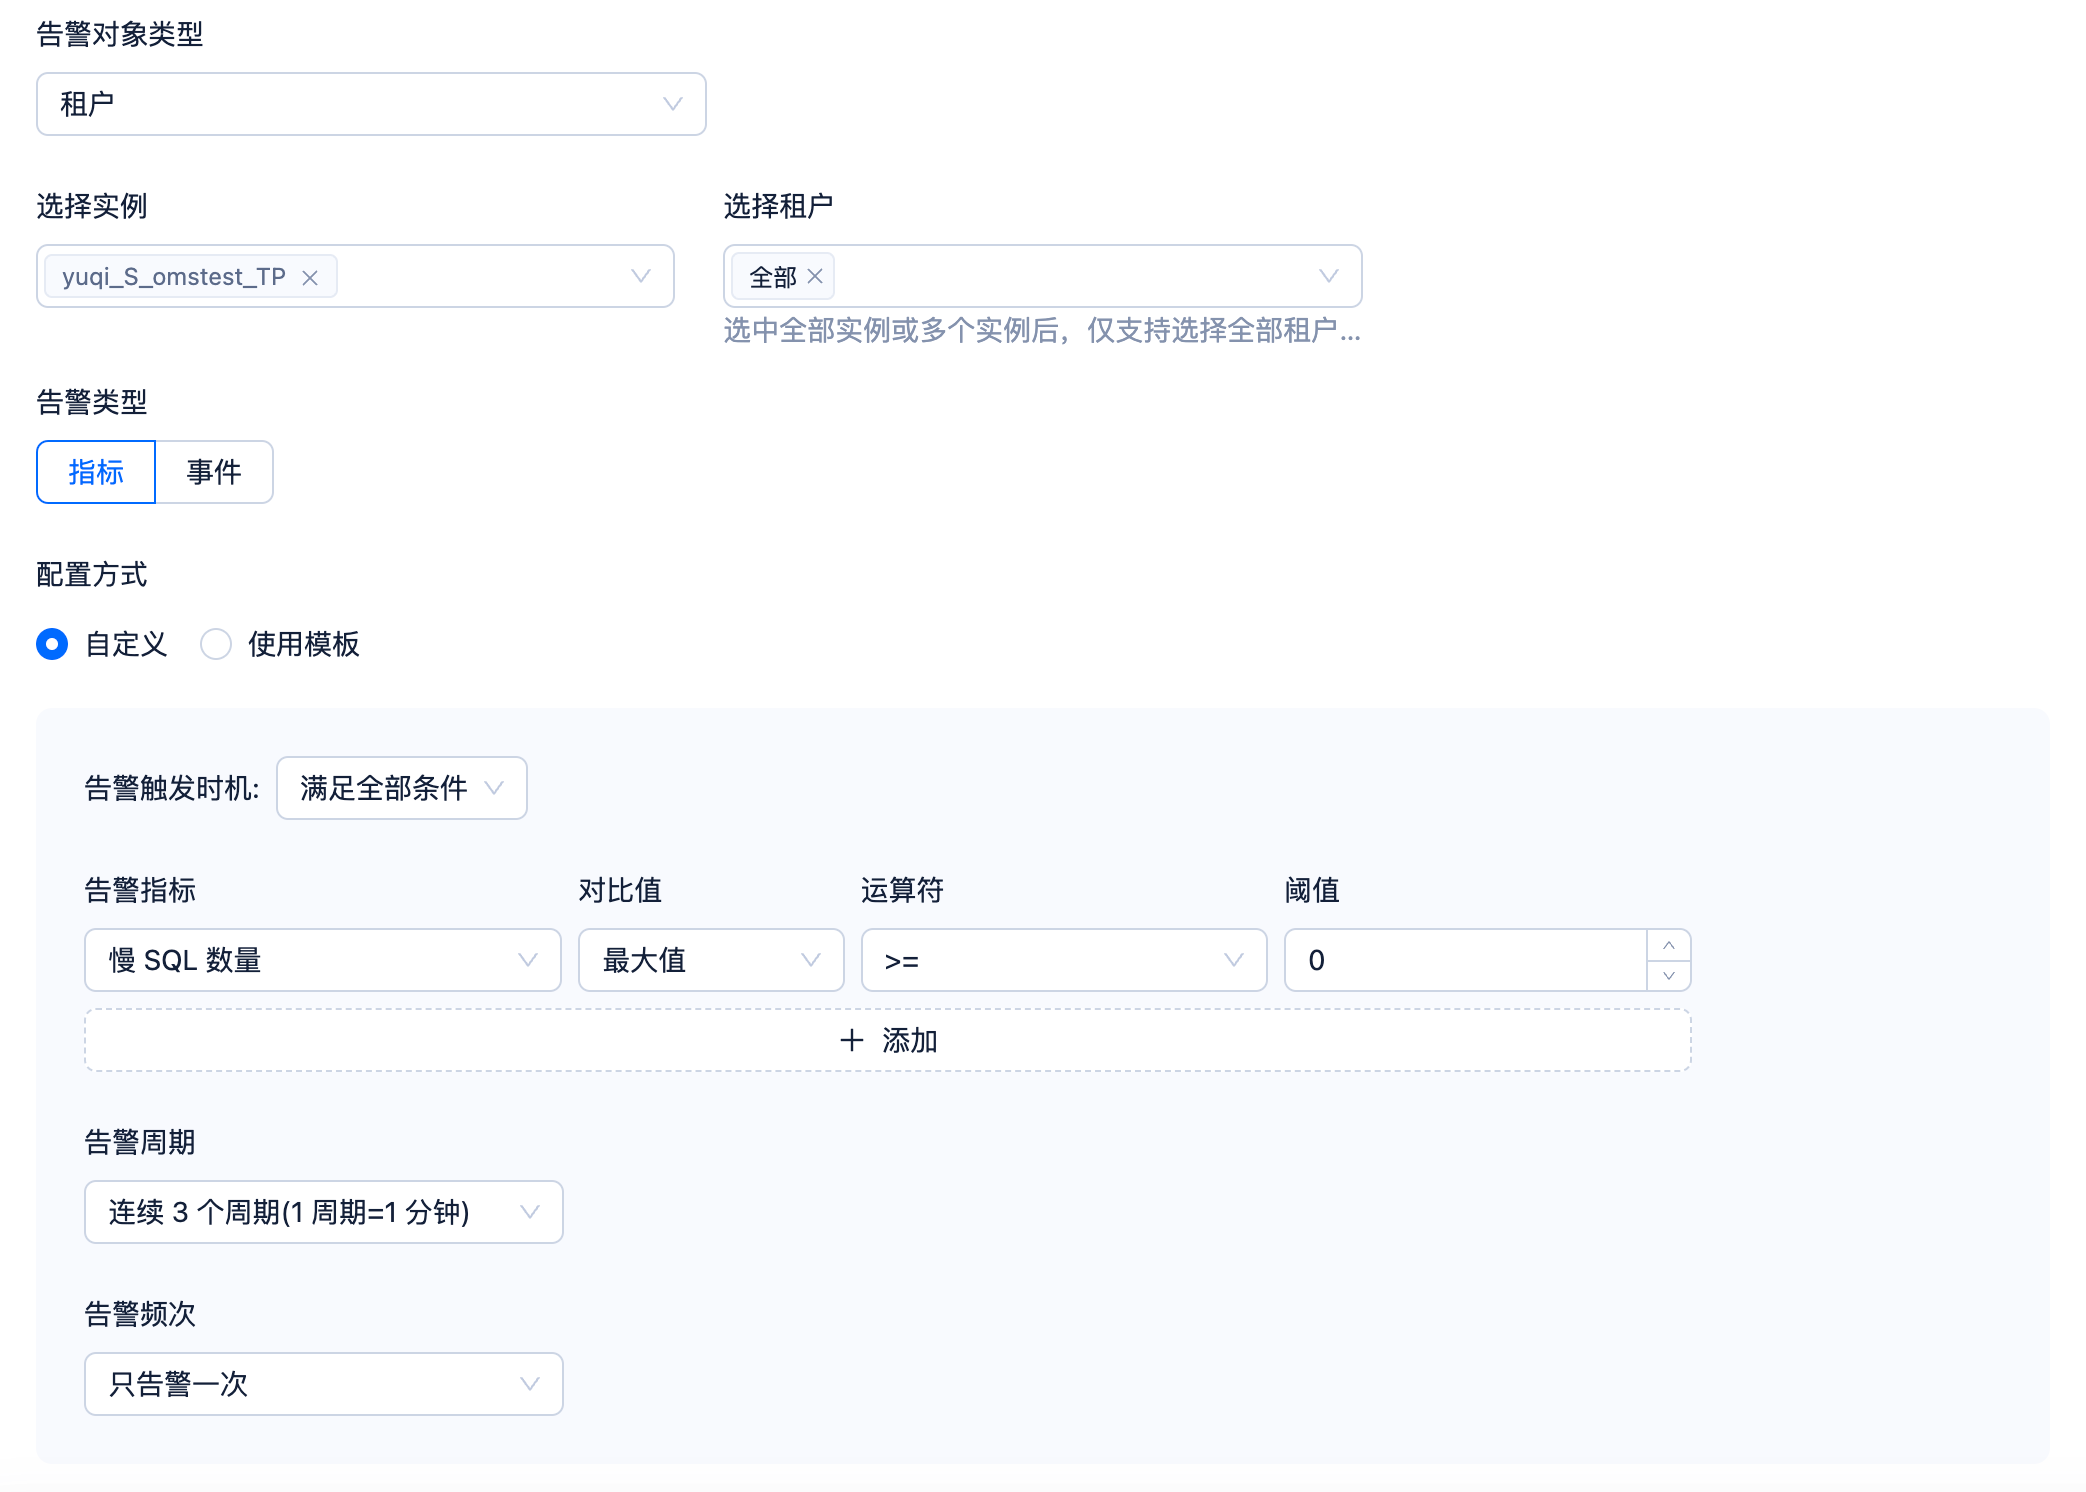Image resolution: width=2086 pixels, height=1492 pixels.
Task: Click the plus icon to add condition
Action: point(851,1040)
